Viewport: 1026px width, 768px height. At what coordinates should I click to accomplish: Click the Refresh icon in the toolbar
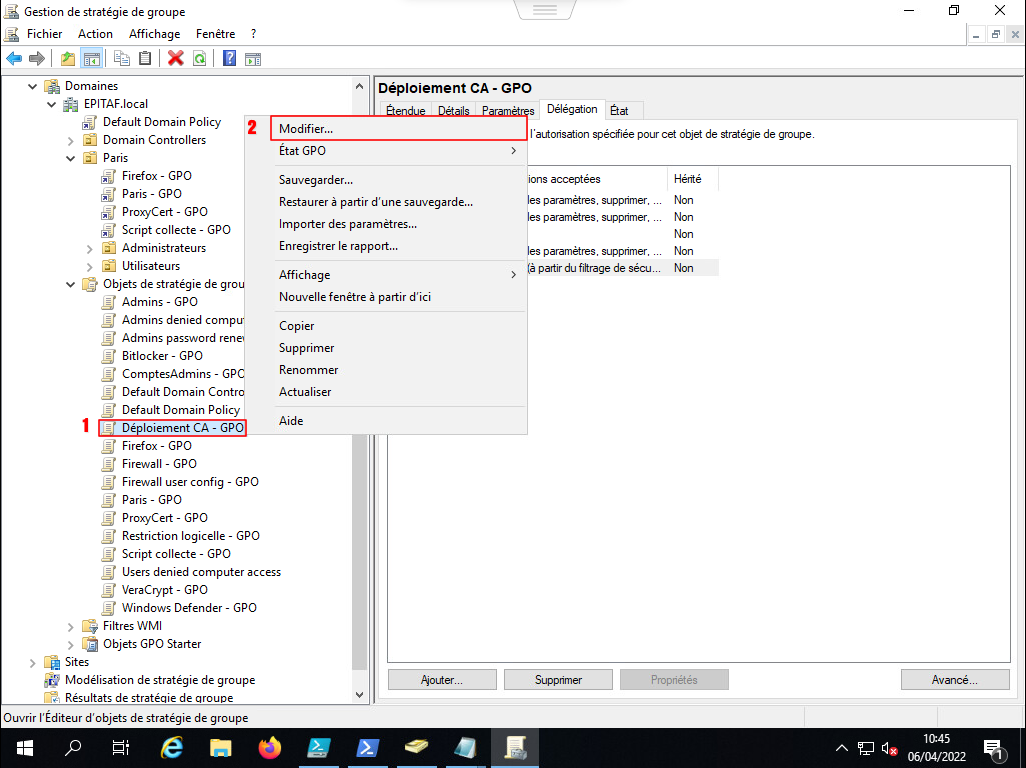click(200, 58)
